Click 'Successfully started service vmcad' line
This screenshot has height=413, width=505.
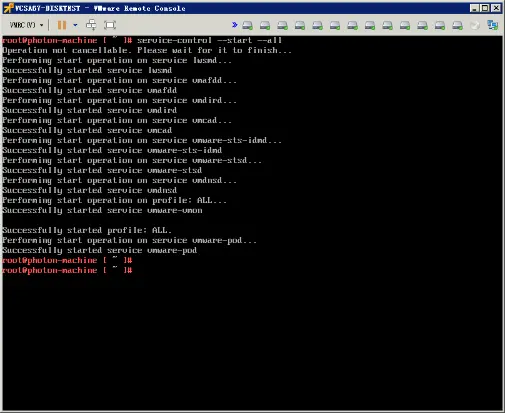87,130
